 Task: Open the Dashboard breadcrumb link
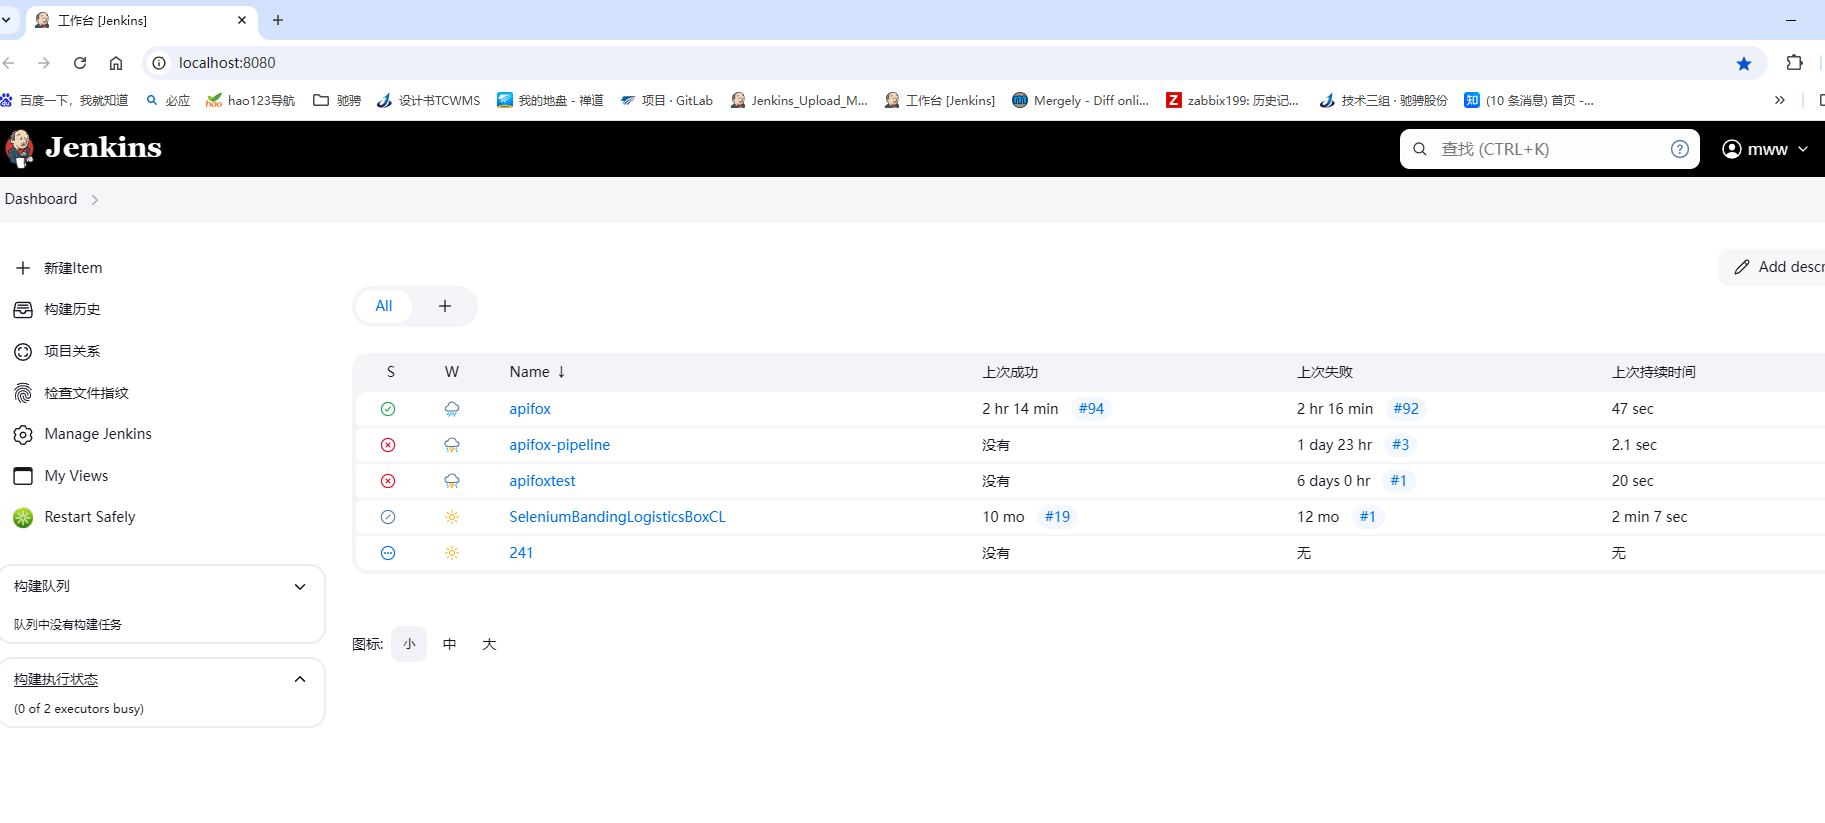coord(41,199)
